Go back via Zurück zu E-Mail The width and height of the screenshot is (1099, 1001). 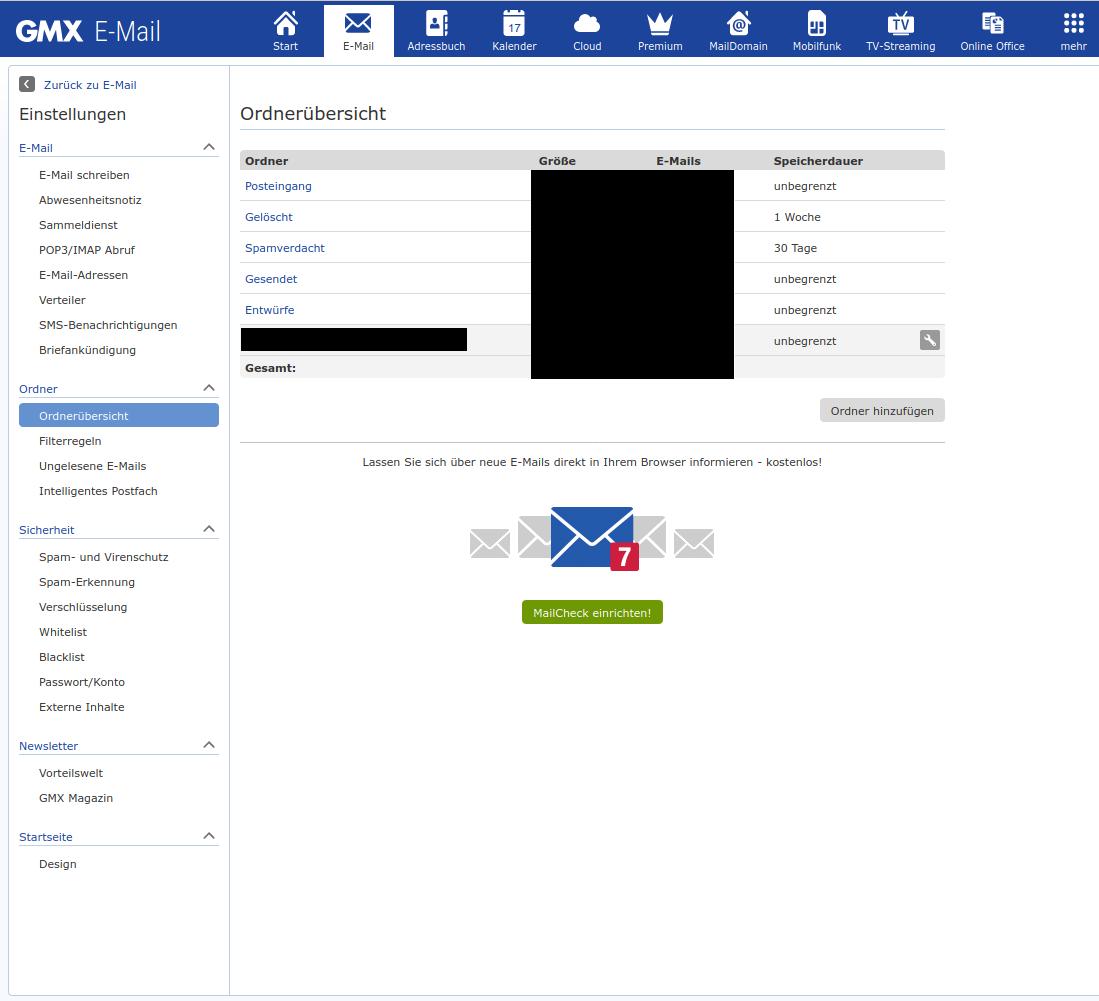tap(89, 85)
